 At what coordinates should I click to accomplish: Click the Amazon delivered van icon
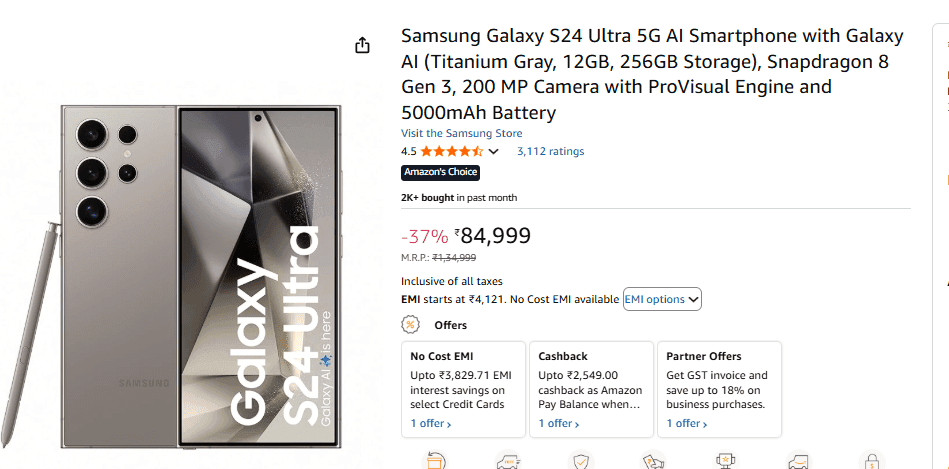pos(799,461)
